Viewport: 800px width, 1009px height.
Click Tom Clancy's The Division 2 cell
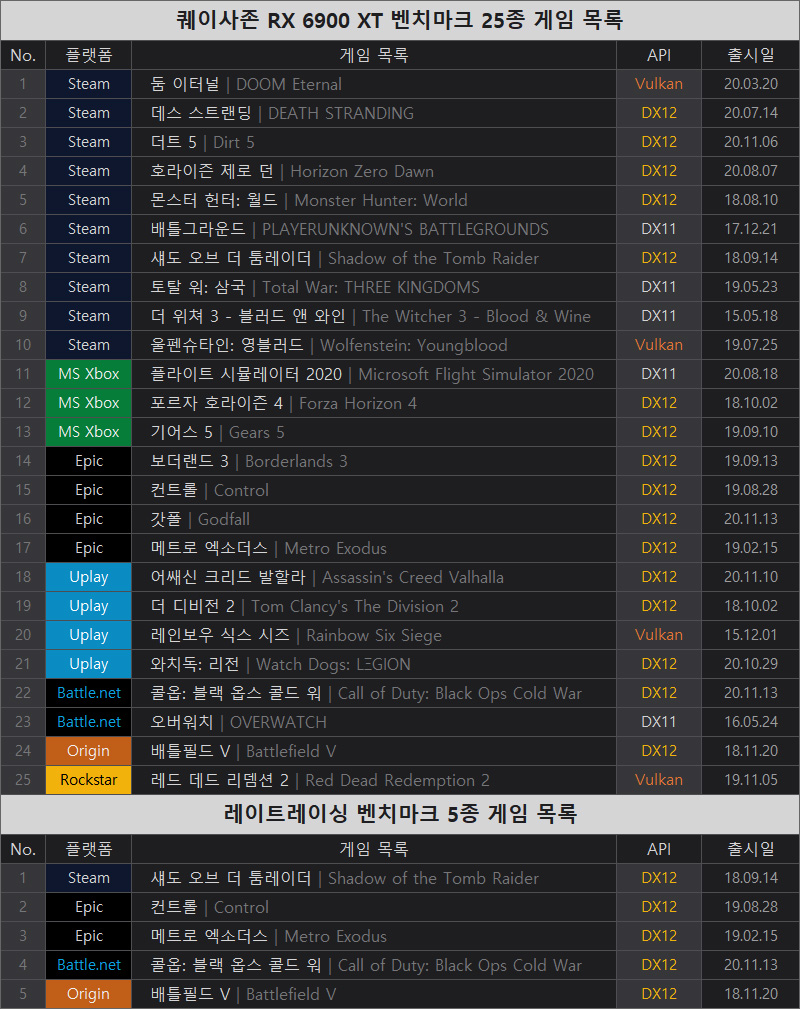point(374,606)
